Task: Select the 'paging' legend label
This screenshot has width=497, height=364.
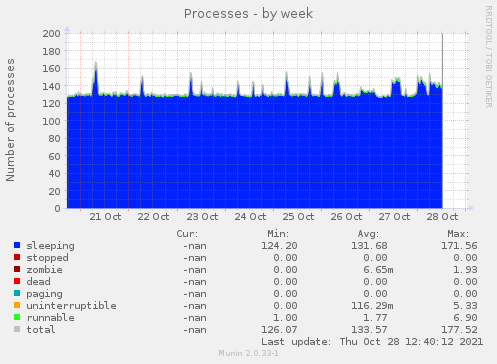Action: (44, 294)
